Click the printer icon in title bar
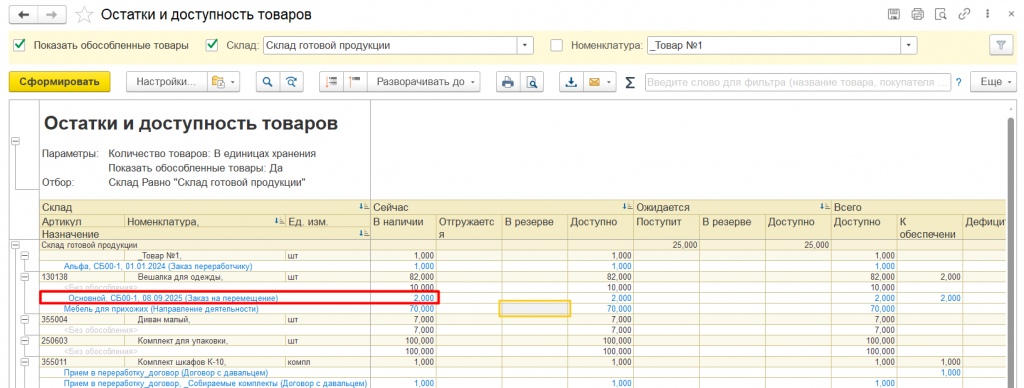Screen dimensions: 1024x388 click(918, 14)
